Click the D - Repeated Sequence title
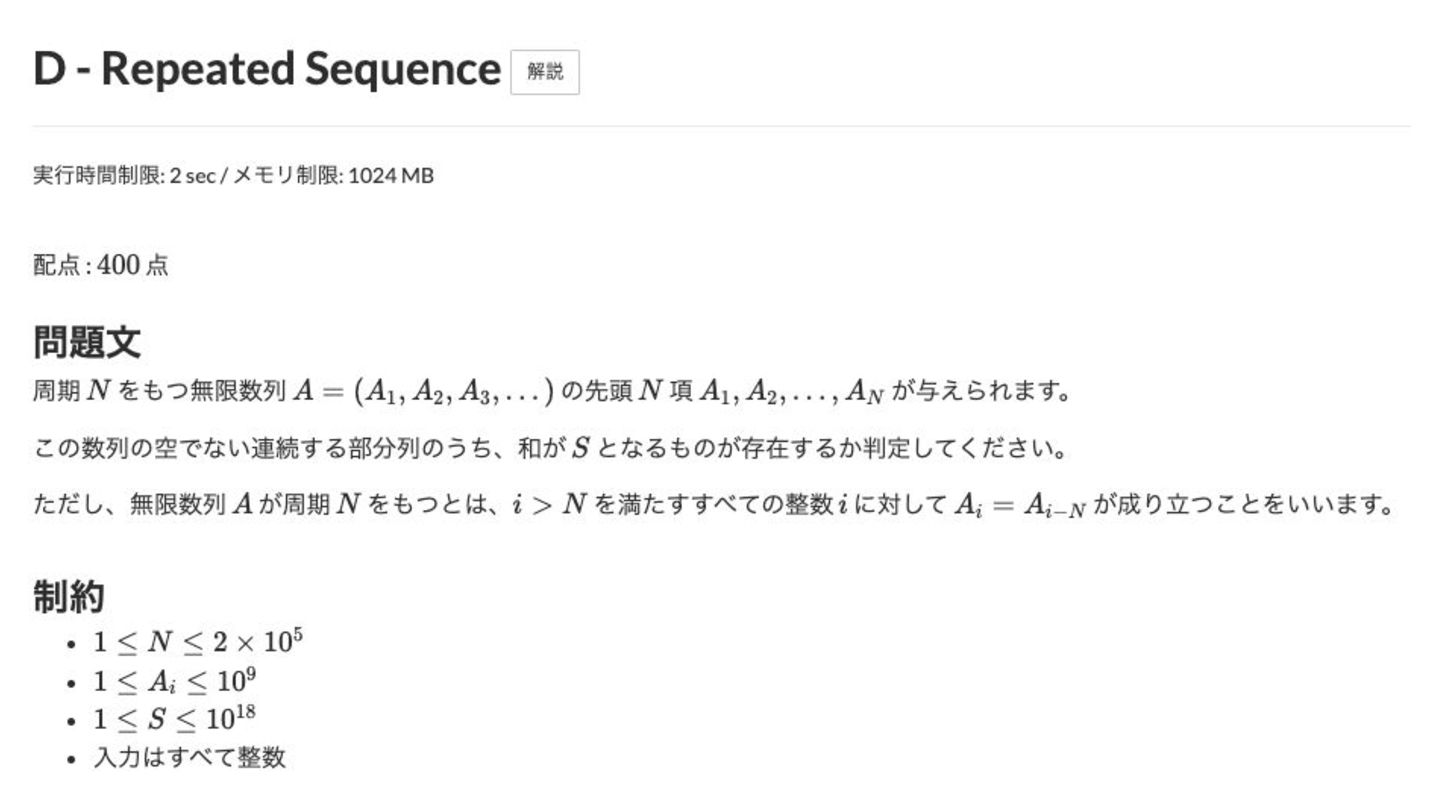Image resolution: width=1440 pixels, height=810 pixels. click(x=266, y=70)
